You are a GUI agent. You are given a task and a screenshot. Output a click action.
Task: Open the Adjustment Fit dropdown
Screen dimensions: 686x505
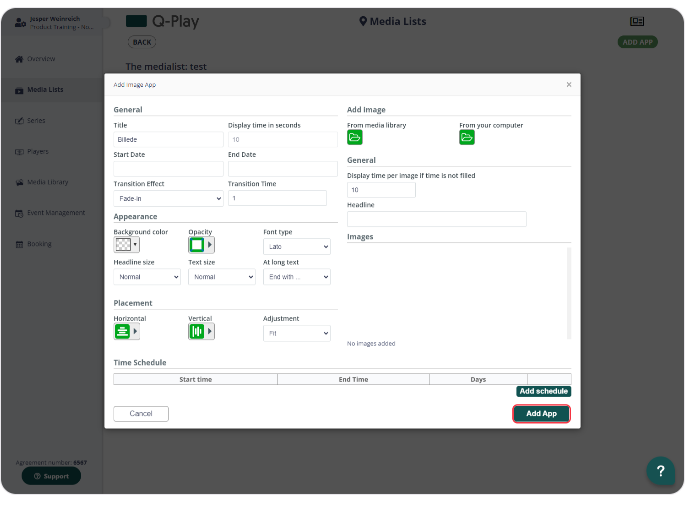pyautogui.click(x=297, y=333)
